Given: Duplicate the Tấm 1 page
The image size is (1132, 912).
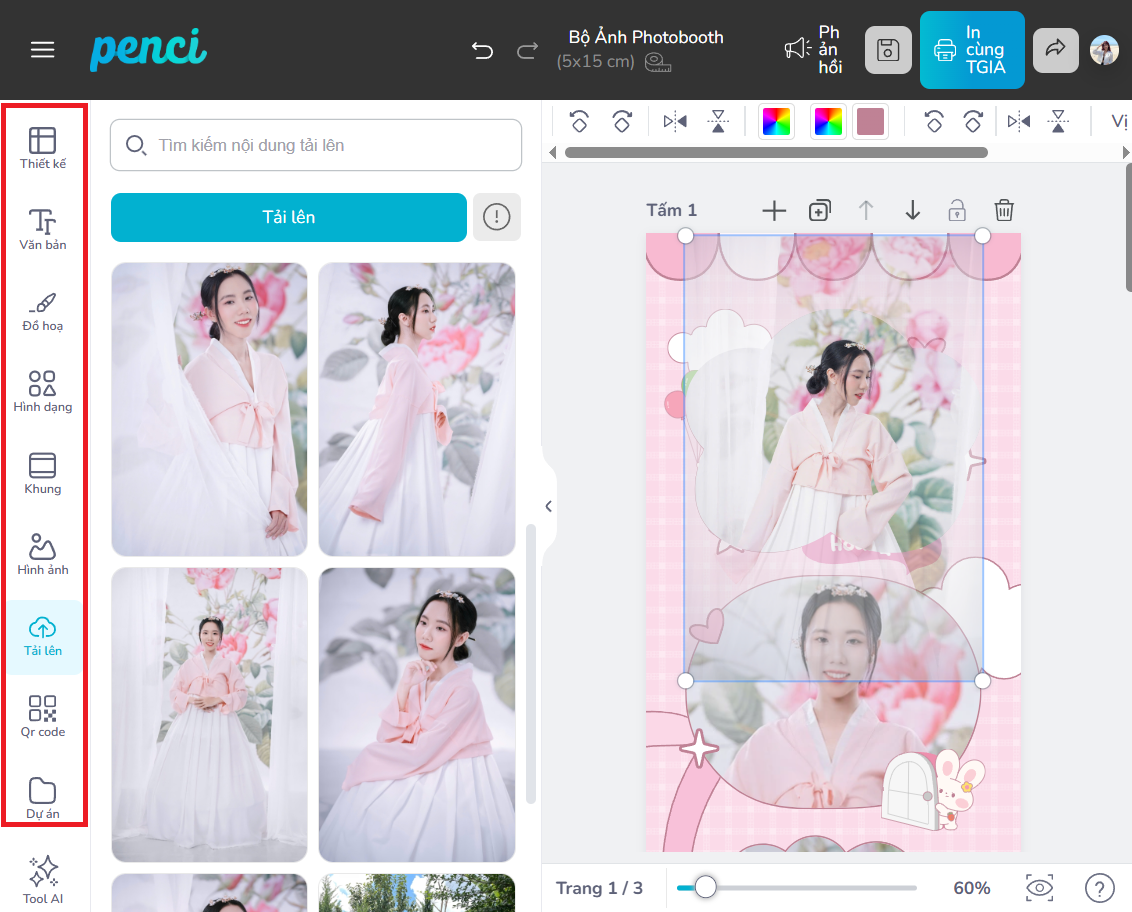Looking at the screenshot, I should click(819, 210).
